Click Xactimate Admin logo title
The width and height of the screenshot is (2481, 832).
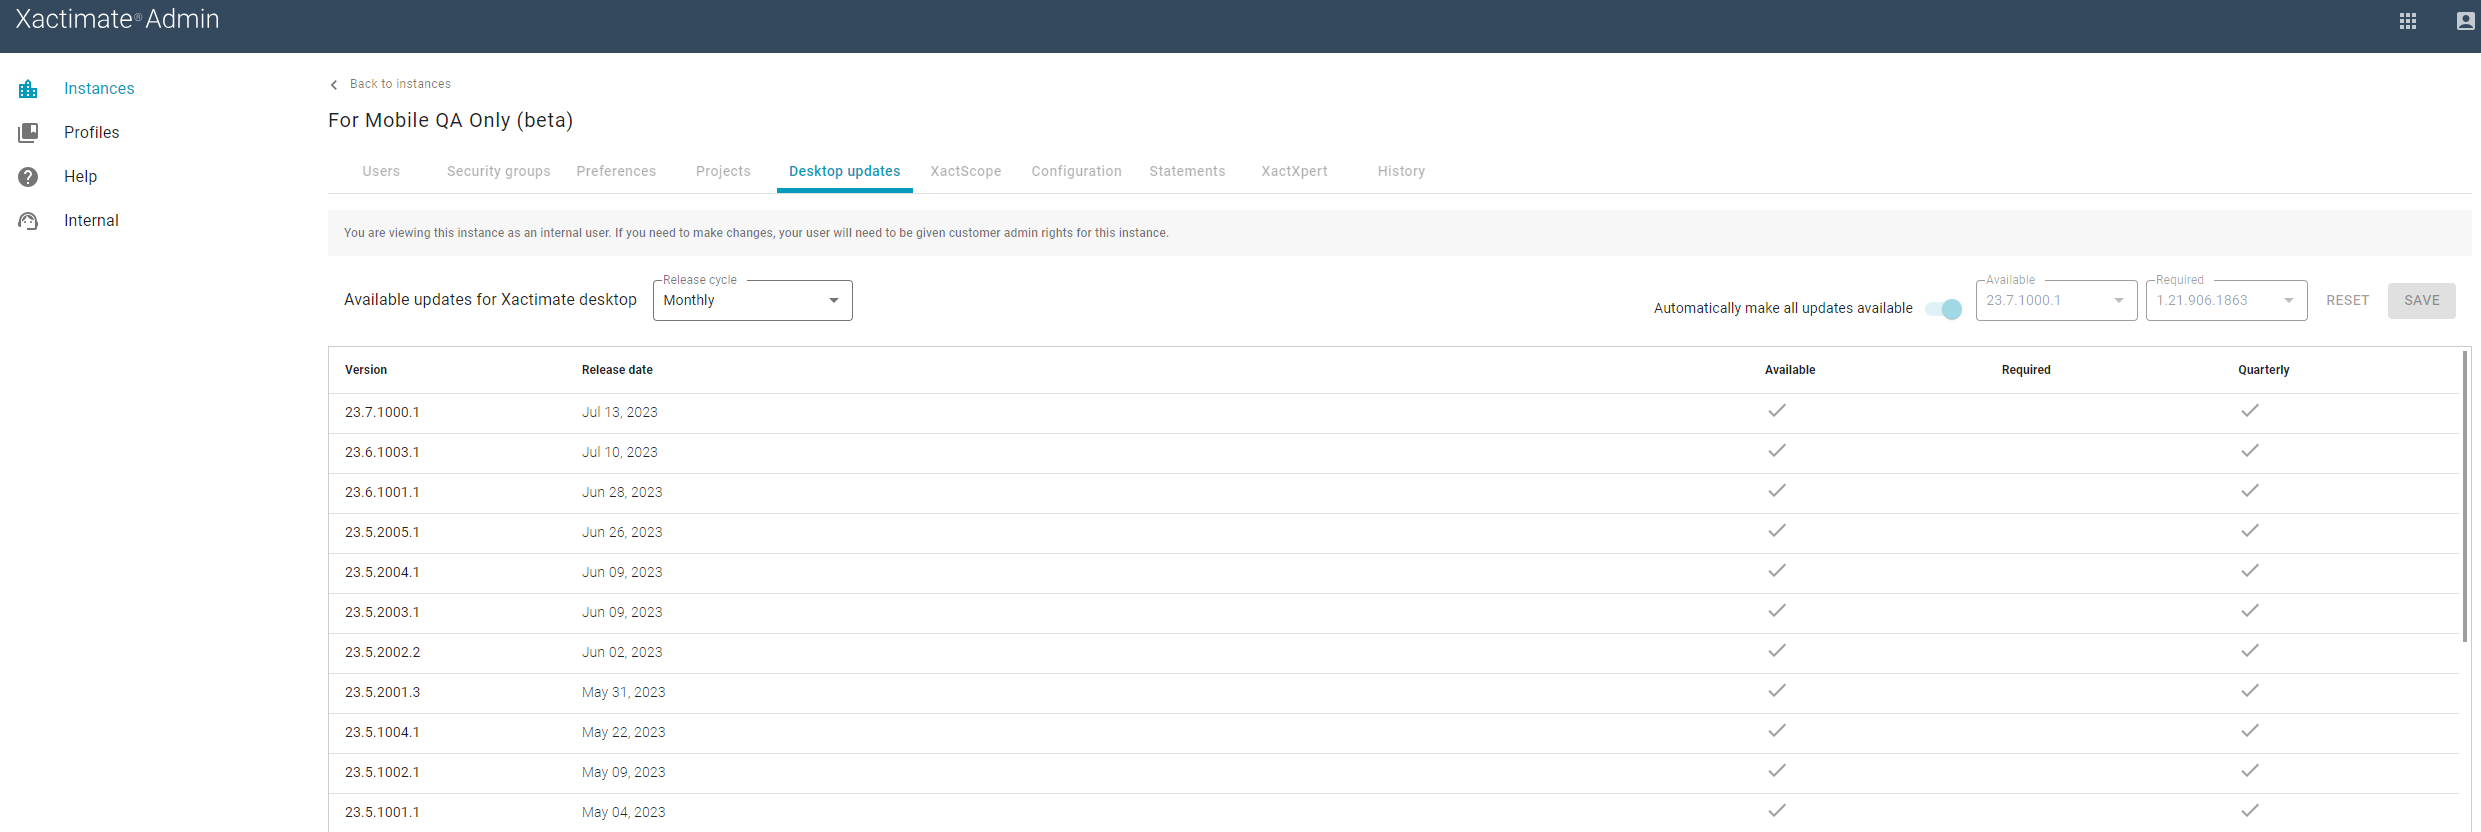pyautogui.click(x=117, y=19)
